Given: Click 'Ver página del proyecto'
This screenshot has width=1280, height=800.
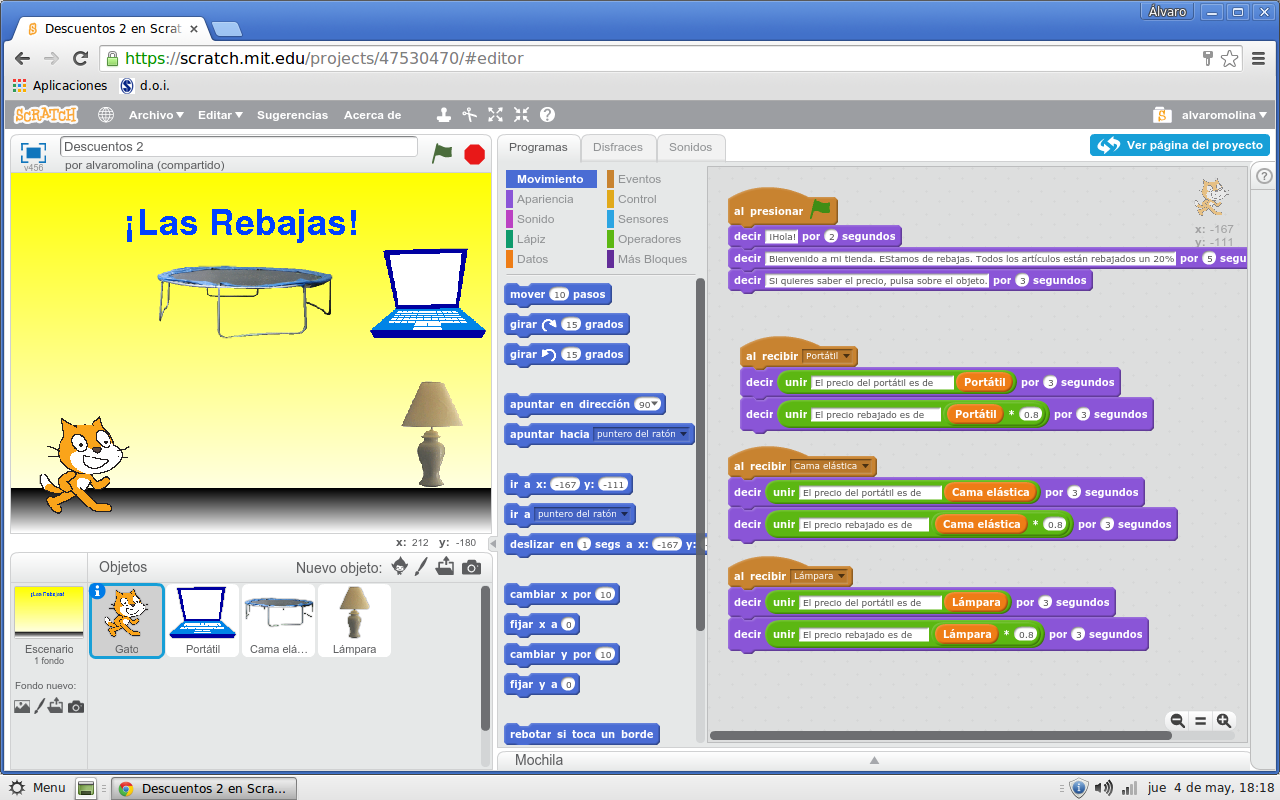Looking at the screenshot, I should (x=1180, y=144).
